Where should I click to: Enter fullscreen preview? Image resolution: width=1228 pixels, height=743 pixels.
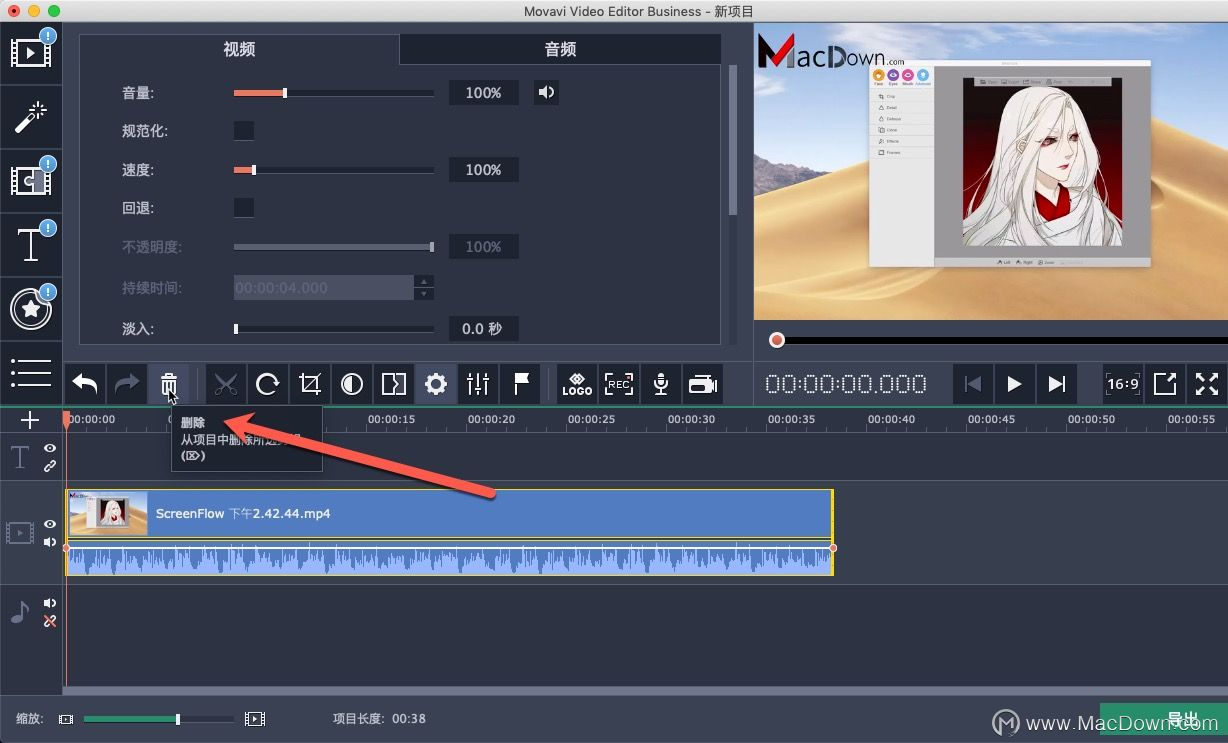click(1207, 384)
